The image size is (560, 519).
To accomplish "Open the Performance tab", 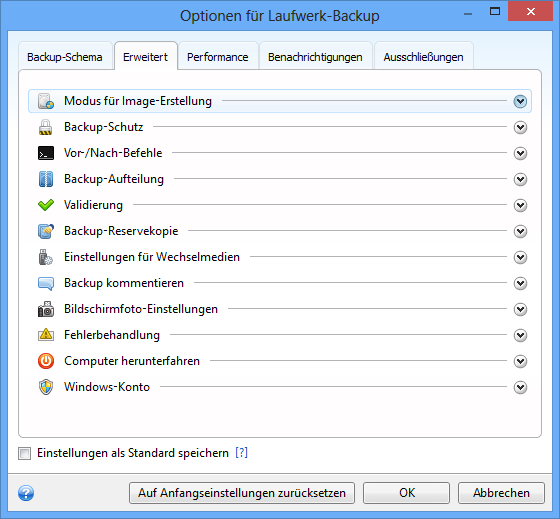I will coord(218,56).
